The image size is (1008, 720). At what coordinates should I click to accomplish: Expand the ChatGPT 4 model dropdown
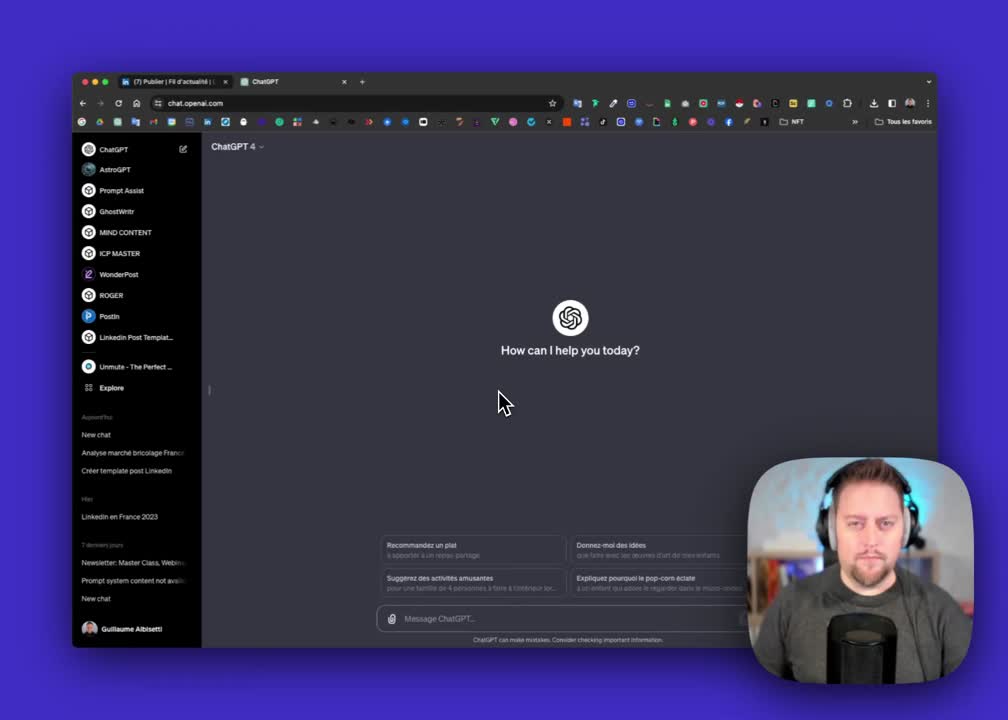(x=237, y=147)
